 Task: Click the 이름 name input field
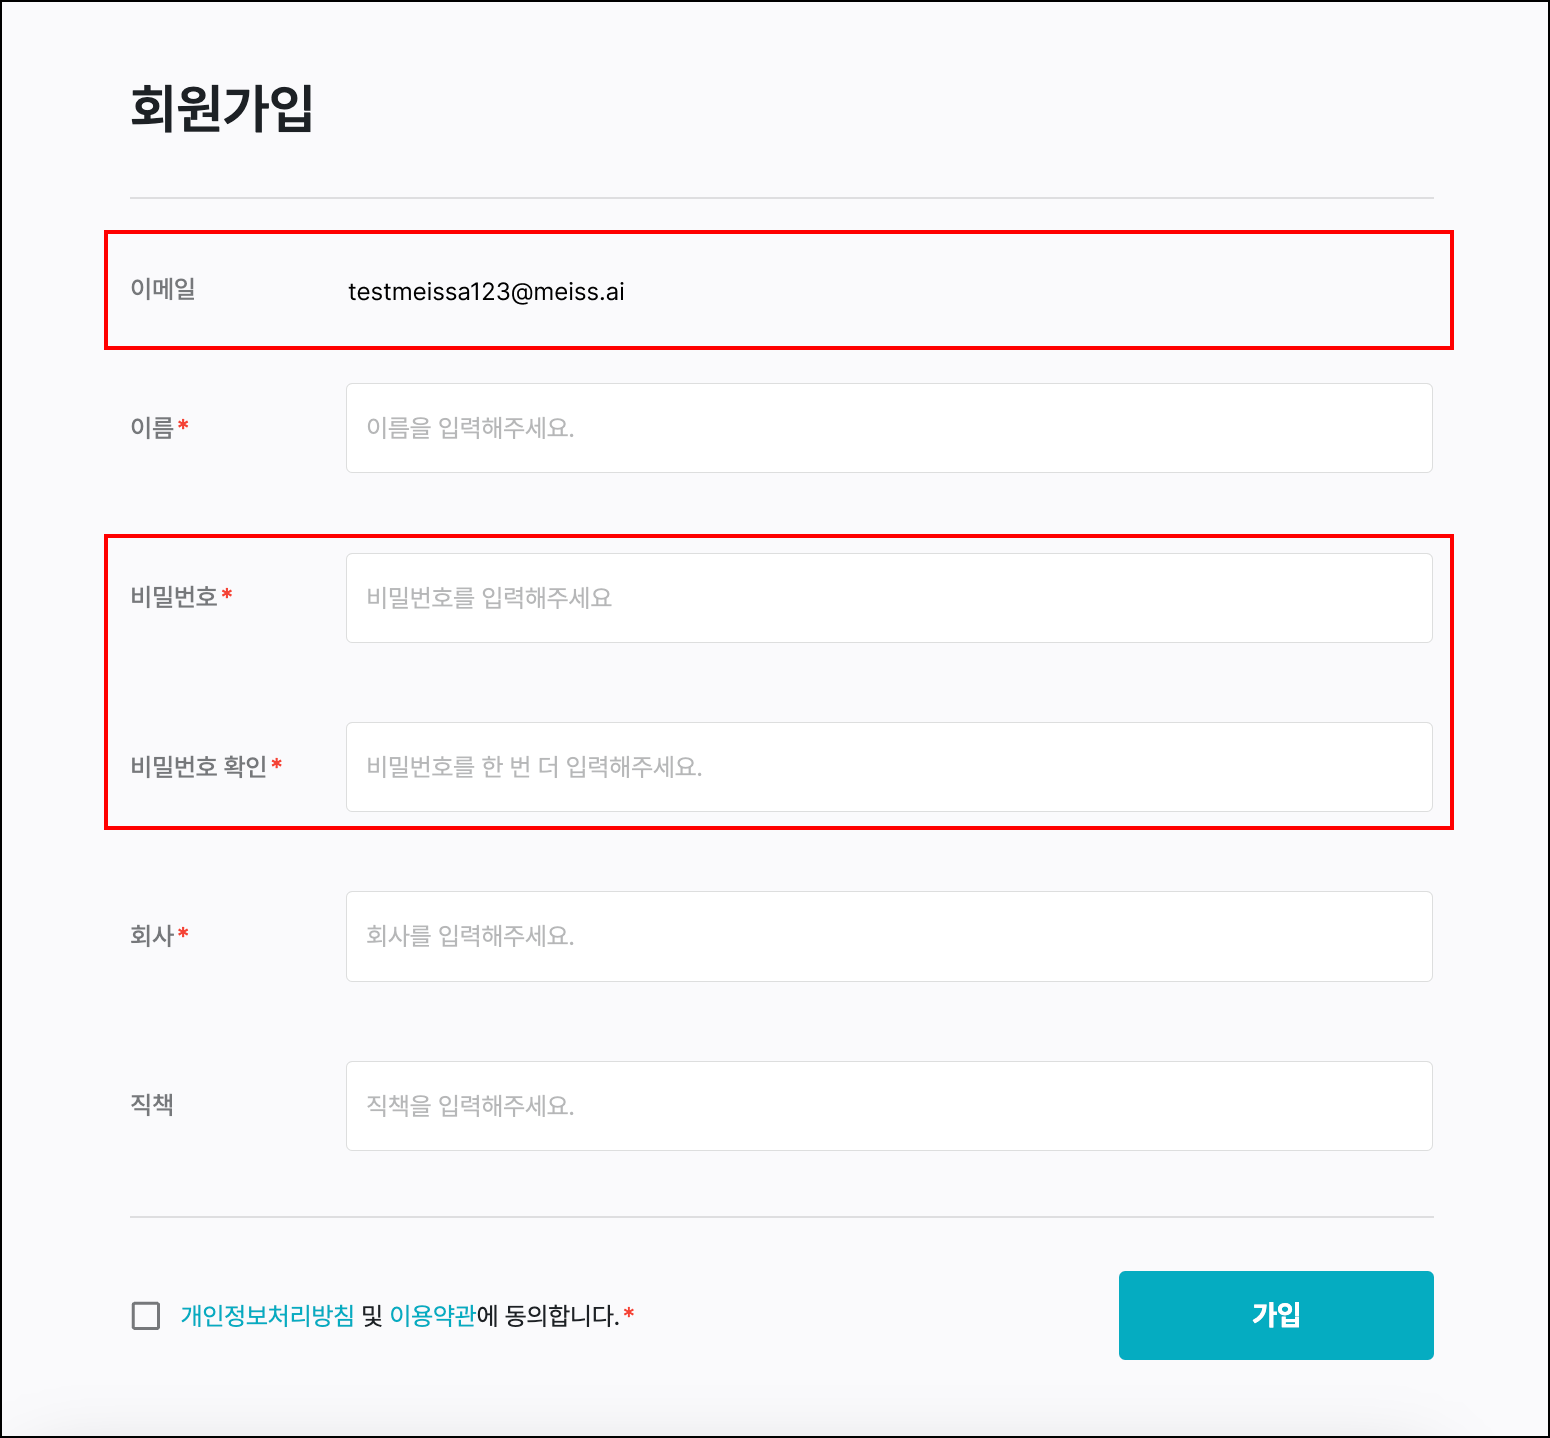[x=888, y=428]
